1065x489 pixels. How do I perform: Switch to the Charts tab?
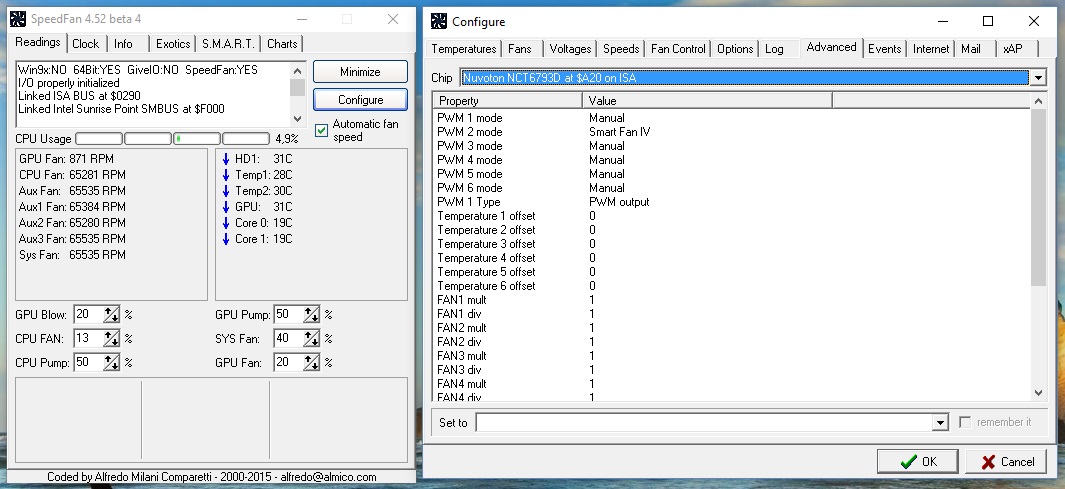pyautogui.click(x=282, y=43)
